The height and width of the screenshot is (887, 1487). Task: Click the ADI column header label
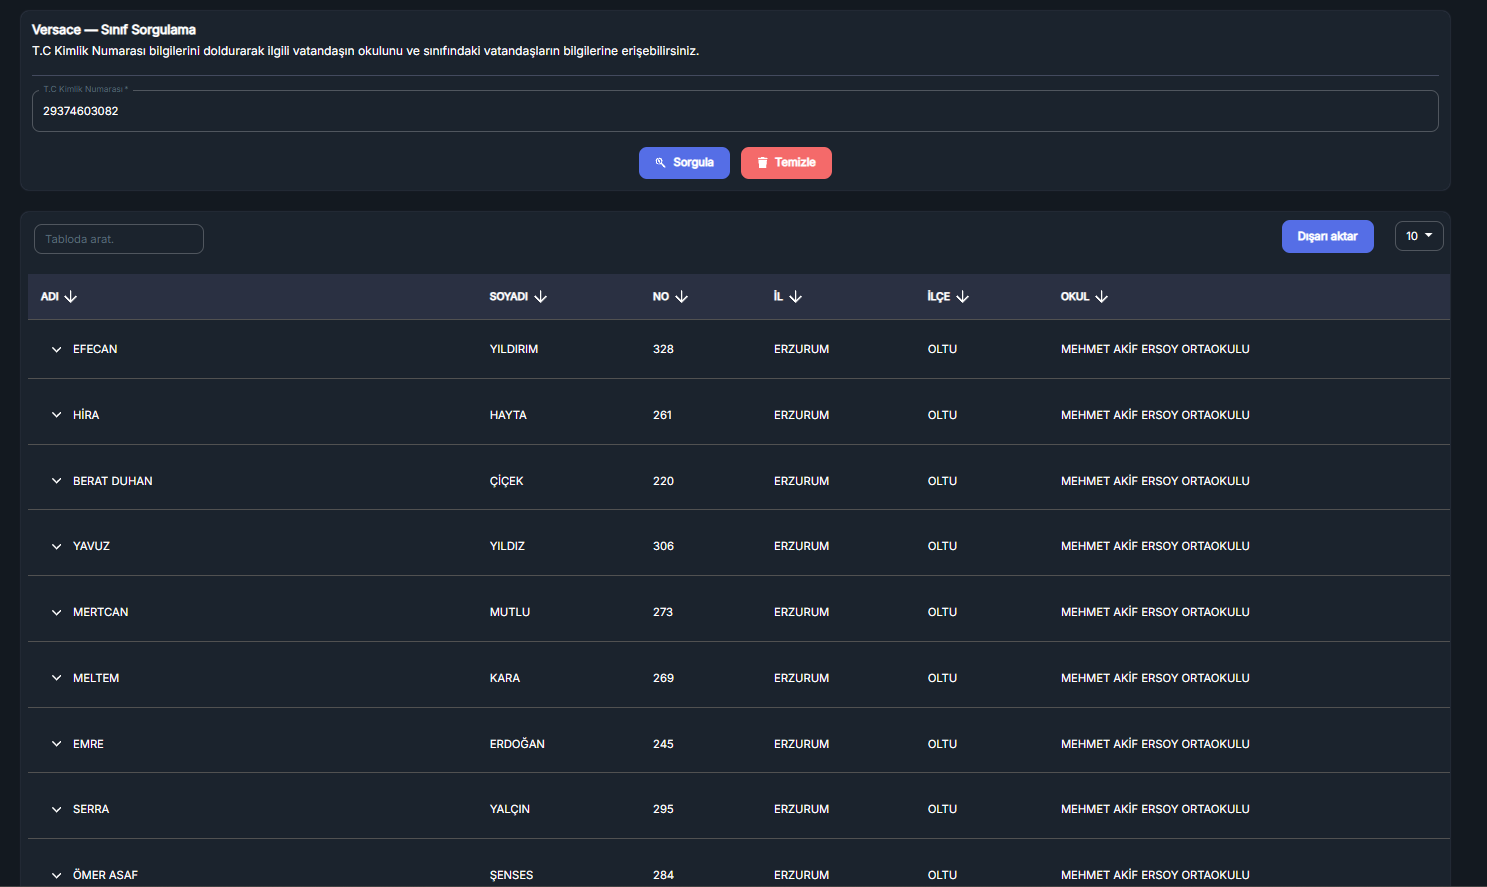tap(50, 297)
